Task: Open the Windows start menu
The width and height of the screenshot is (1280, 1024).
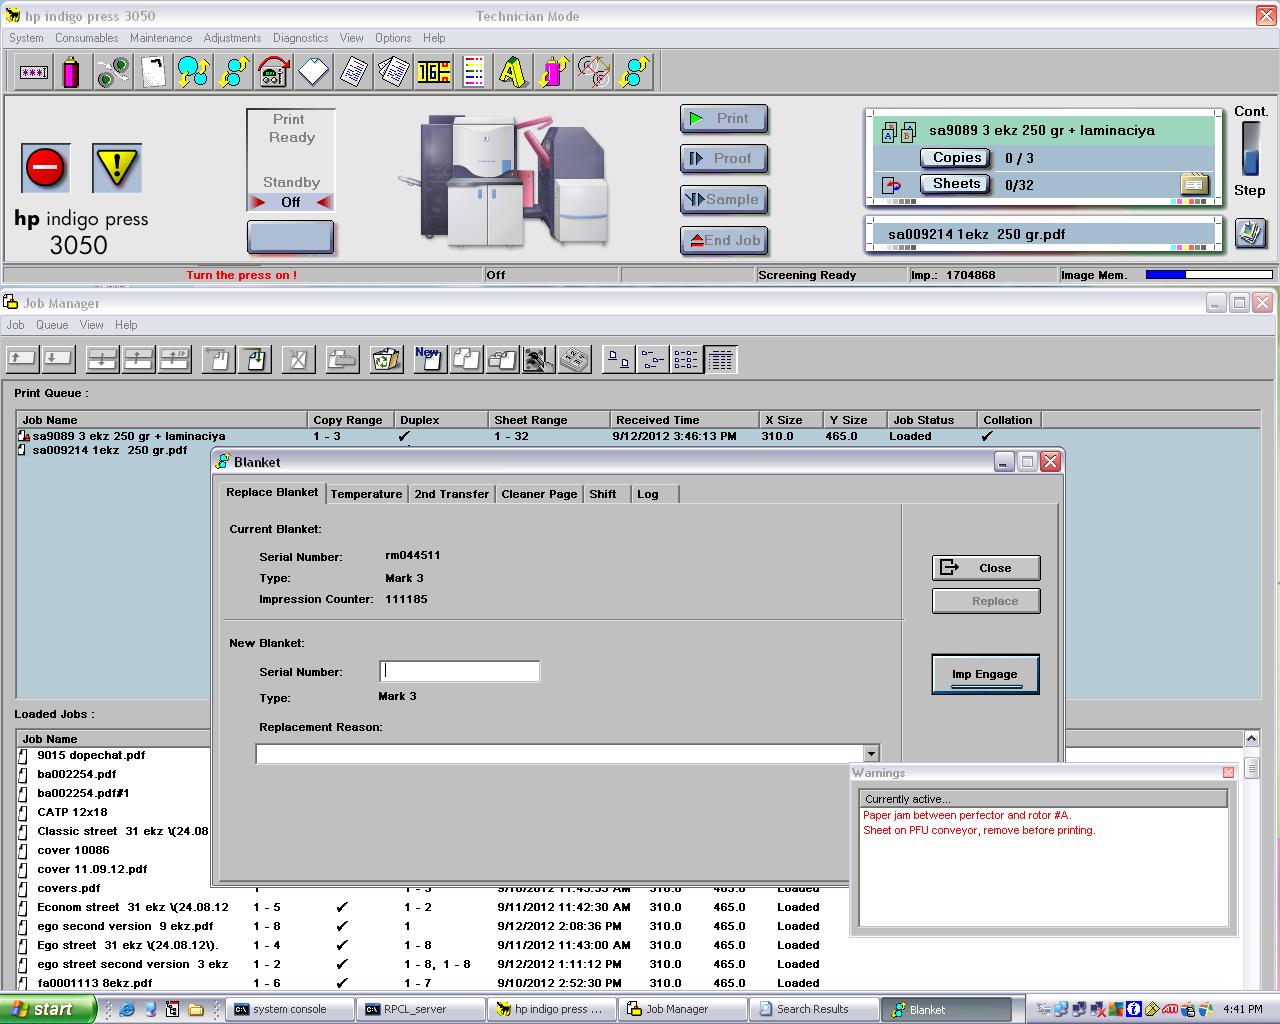Action: pyautogui.click(x=47, y=1009)
